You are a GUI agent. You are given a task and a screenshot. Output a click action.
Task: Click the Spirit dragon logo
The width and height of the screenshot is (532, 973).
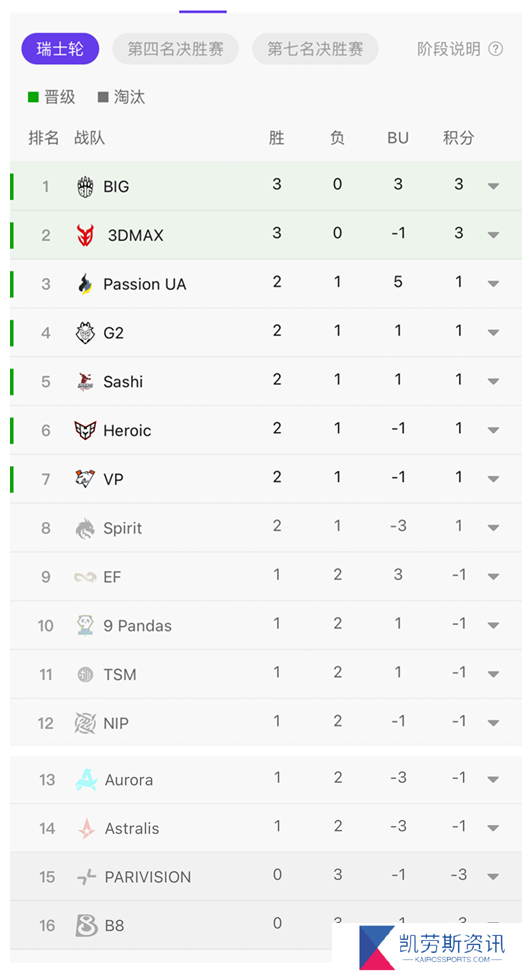coord(85,528)
